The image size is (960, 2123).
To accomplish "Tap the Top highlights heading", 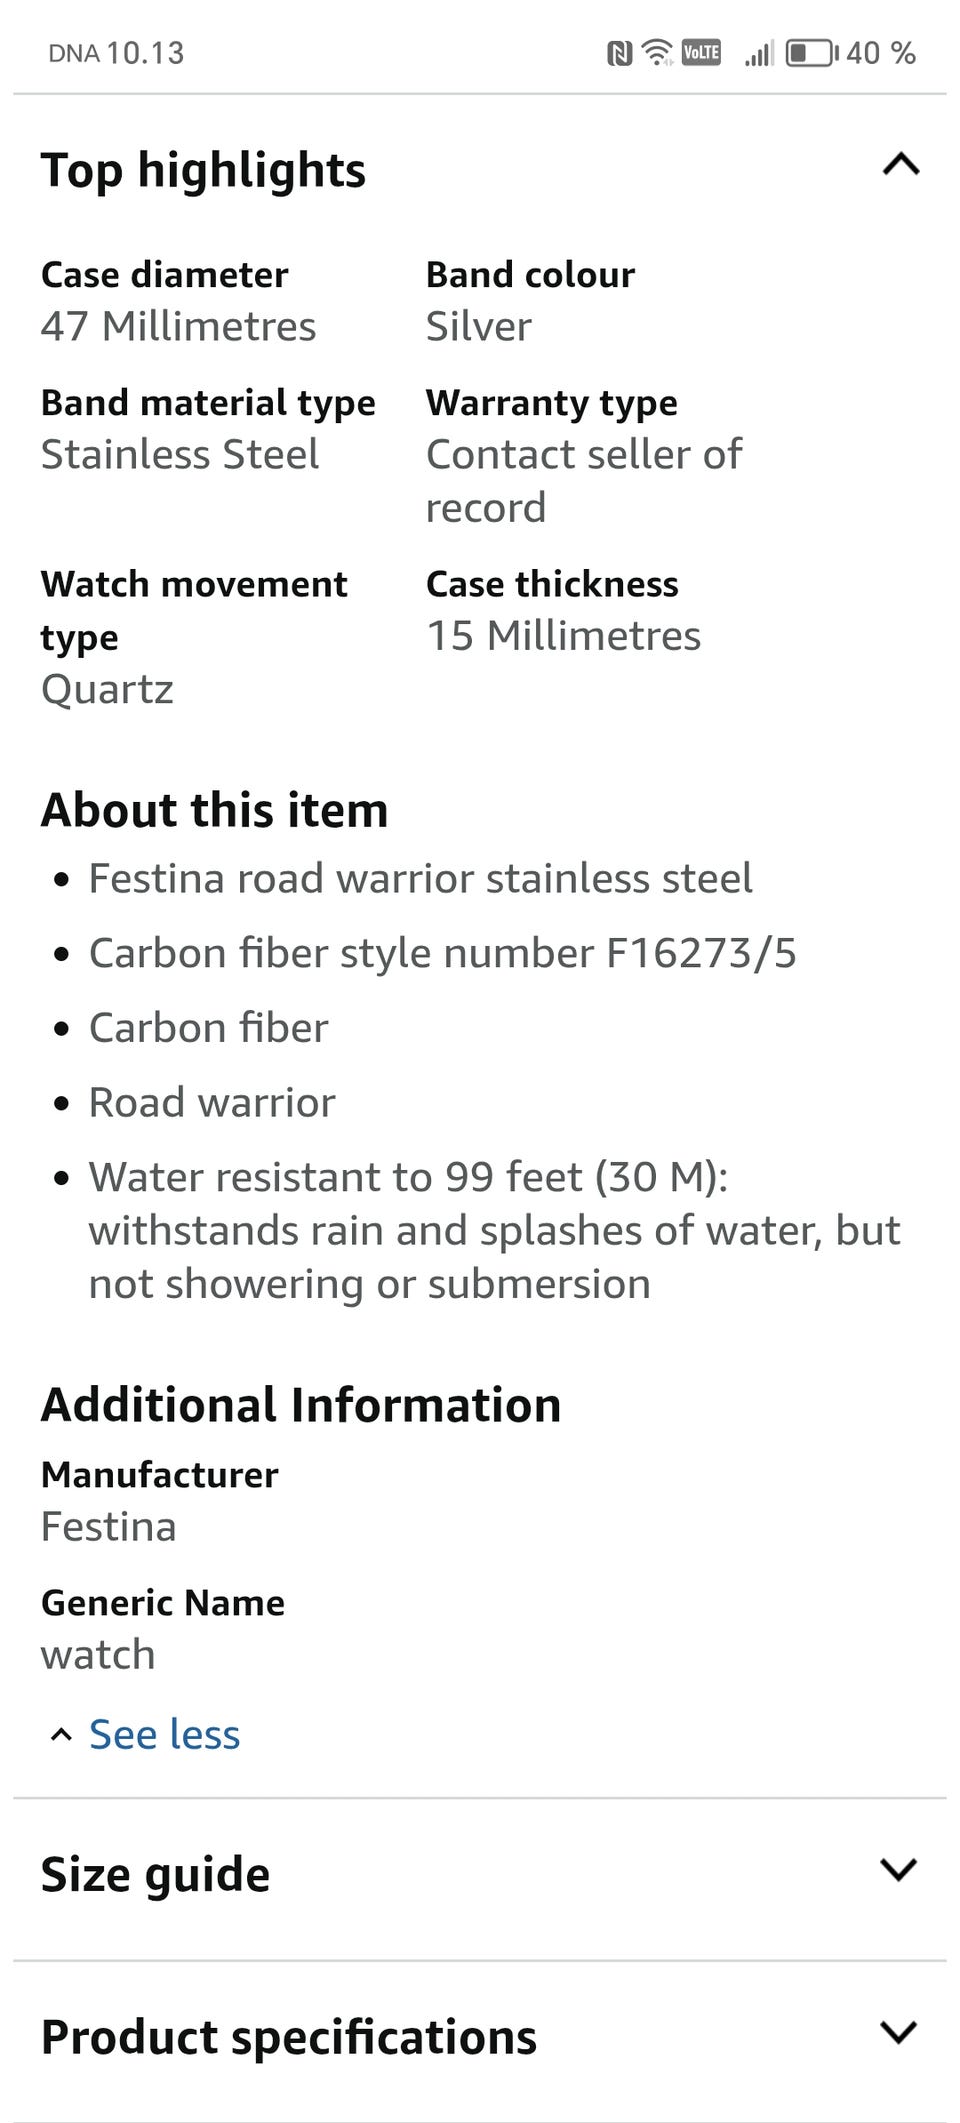I will coord(203,170).
